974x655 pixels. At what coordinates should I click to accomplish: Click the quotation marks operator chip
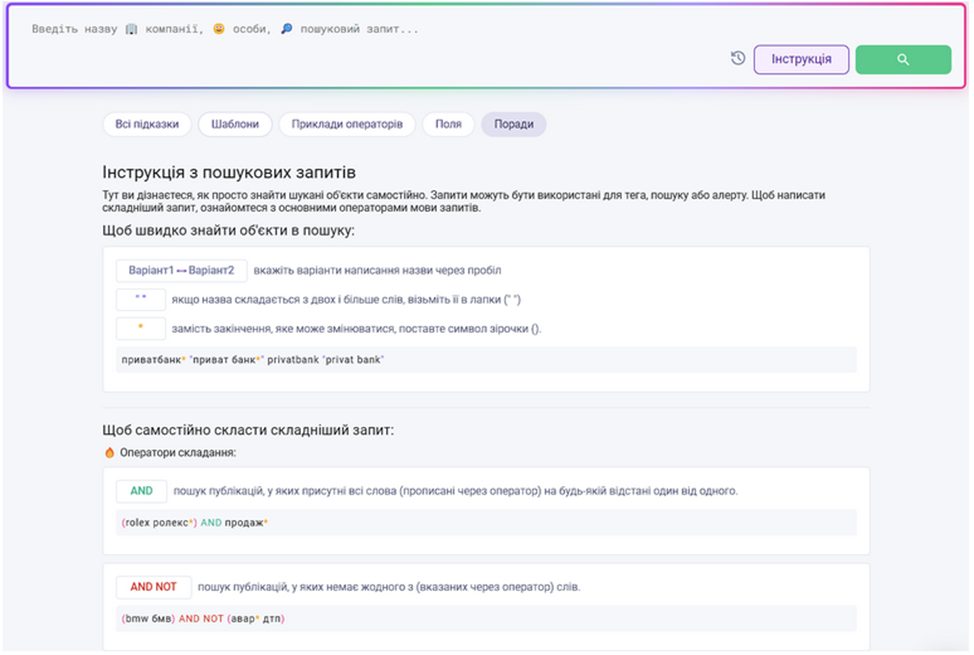140,300
